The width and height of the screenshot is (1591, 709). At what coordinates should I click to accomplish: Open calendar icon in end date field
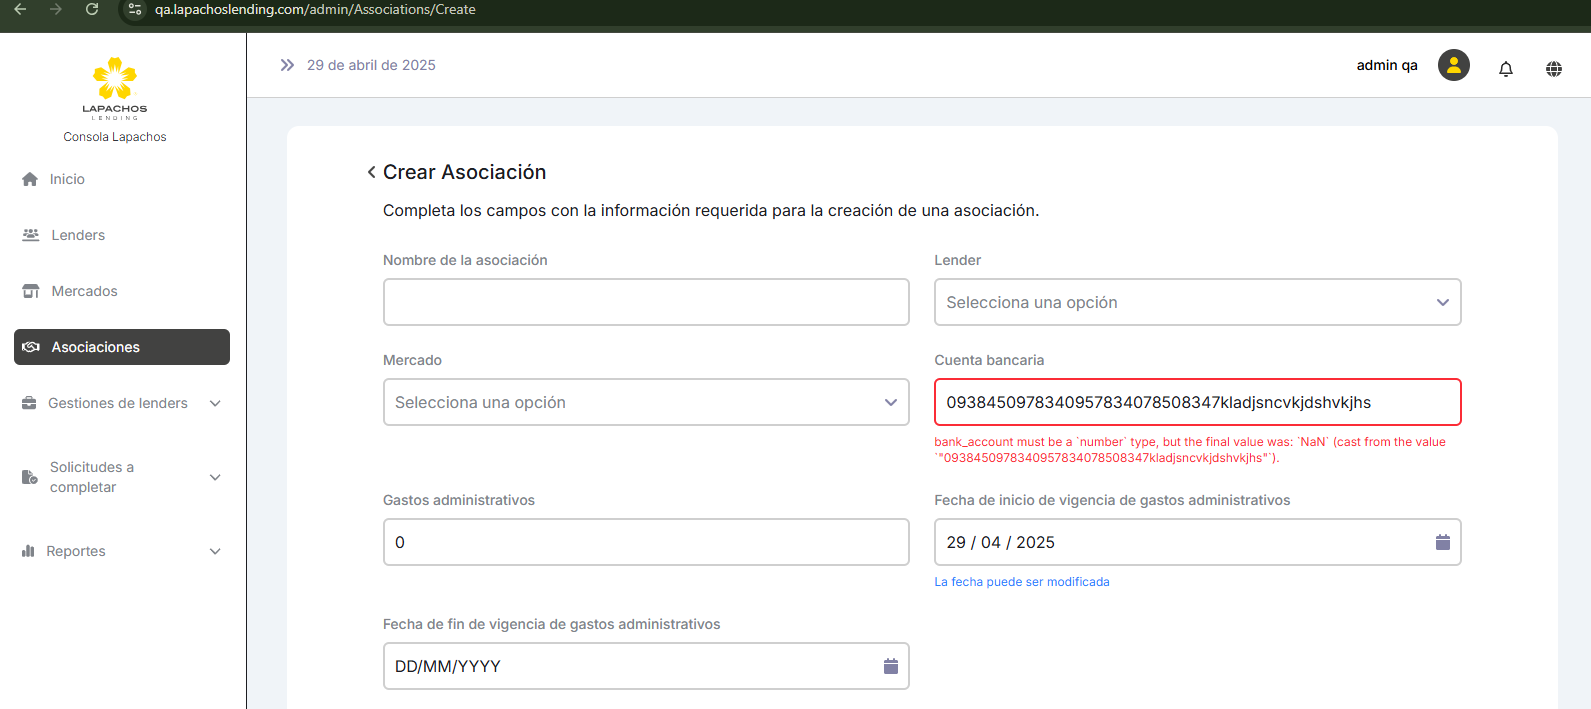click(890, 666)
